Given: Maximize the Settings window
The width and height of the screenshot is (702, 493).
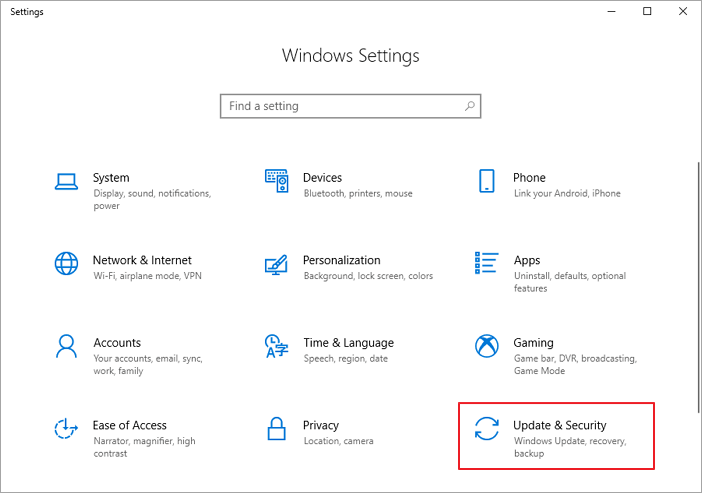Looking at the screenshot, I should tap(647, 11).
